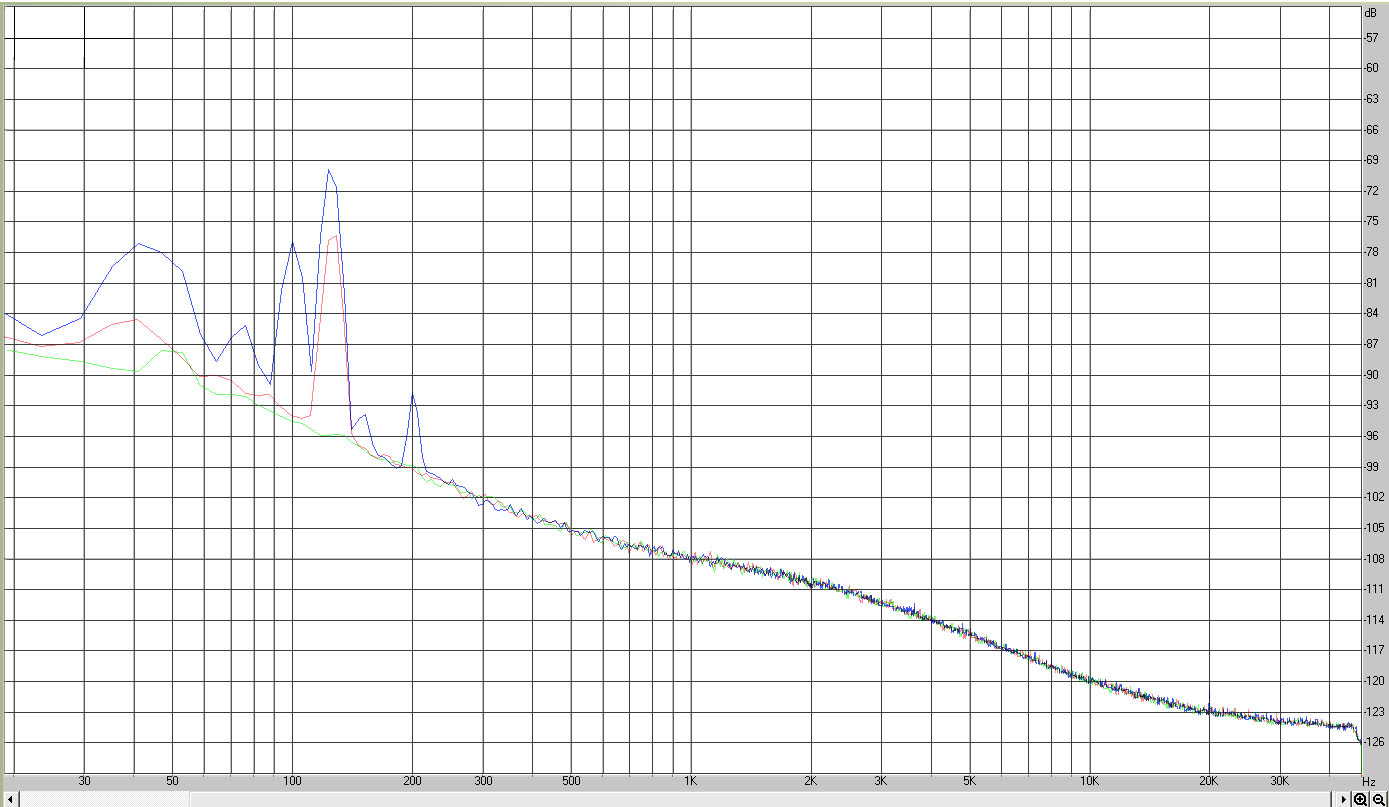This screenshot has width=1389, height=807.
Task: Select the -99 dB axis label
Action: tap(1371, 466)
